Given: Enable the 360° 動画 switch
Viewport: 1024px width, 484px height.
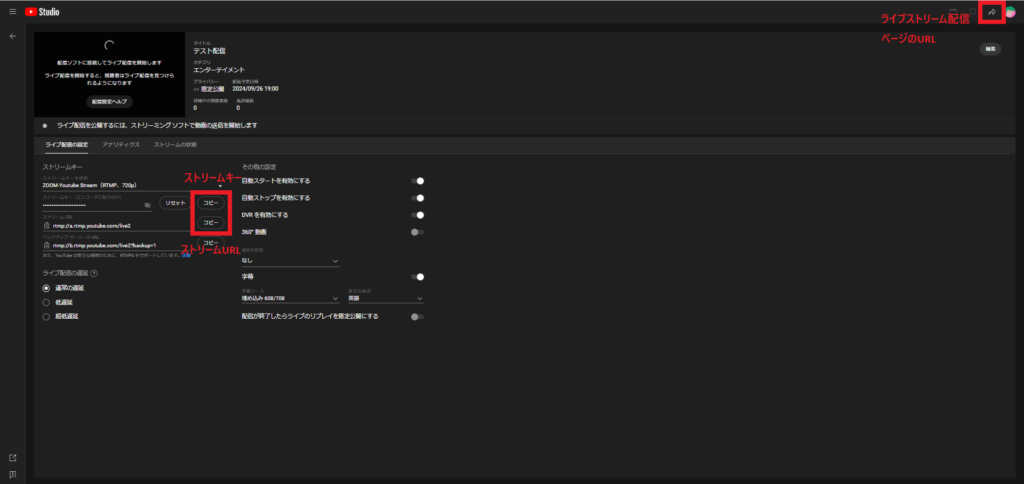Looking at the screenshot, I should tap(417, 232).
